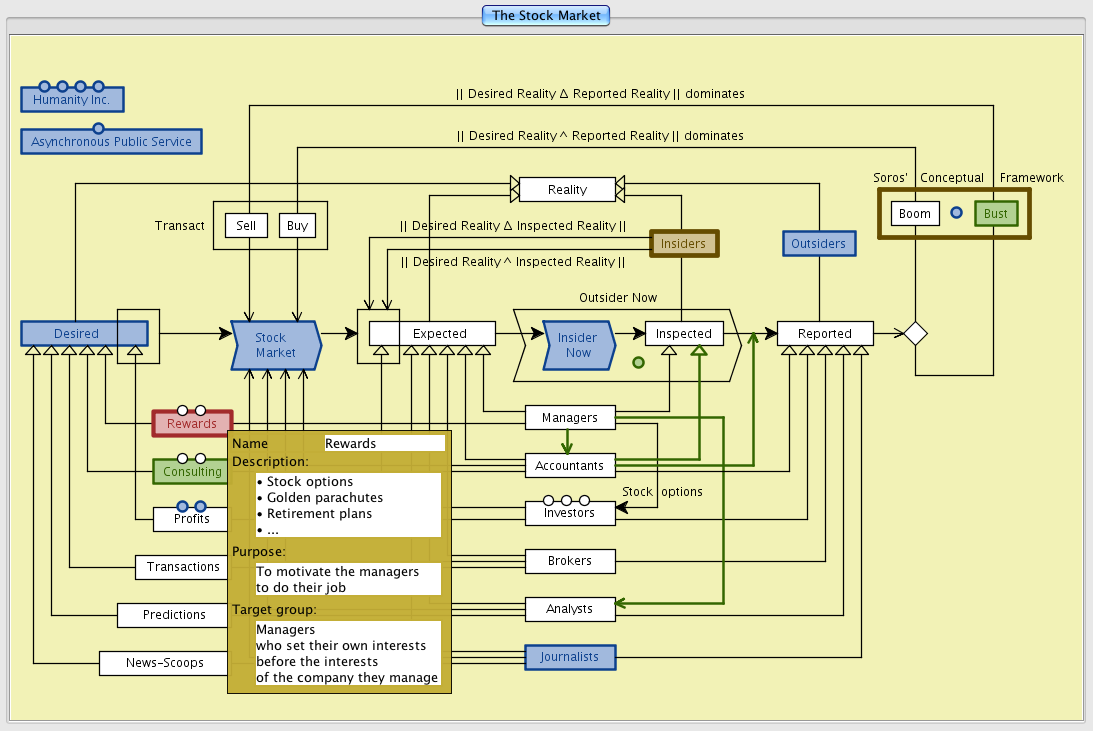Screen dimensions: 1093x731
Task: Expand the green Consulting node
Action: point(191,471)
